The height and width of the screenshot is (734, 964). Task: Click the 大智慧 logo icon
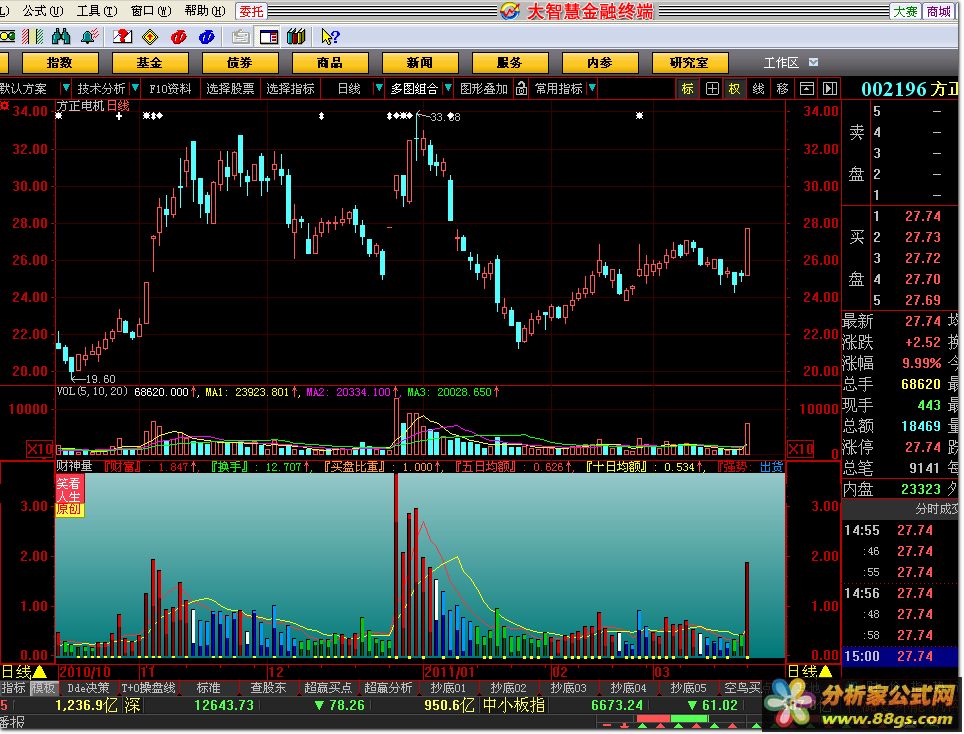[510, 10]
